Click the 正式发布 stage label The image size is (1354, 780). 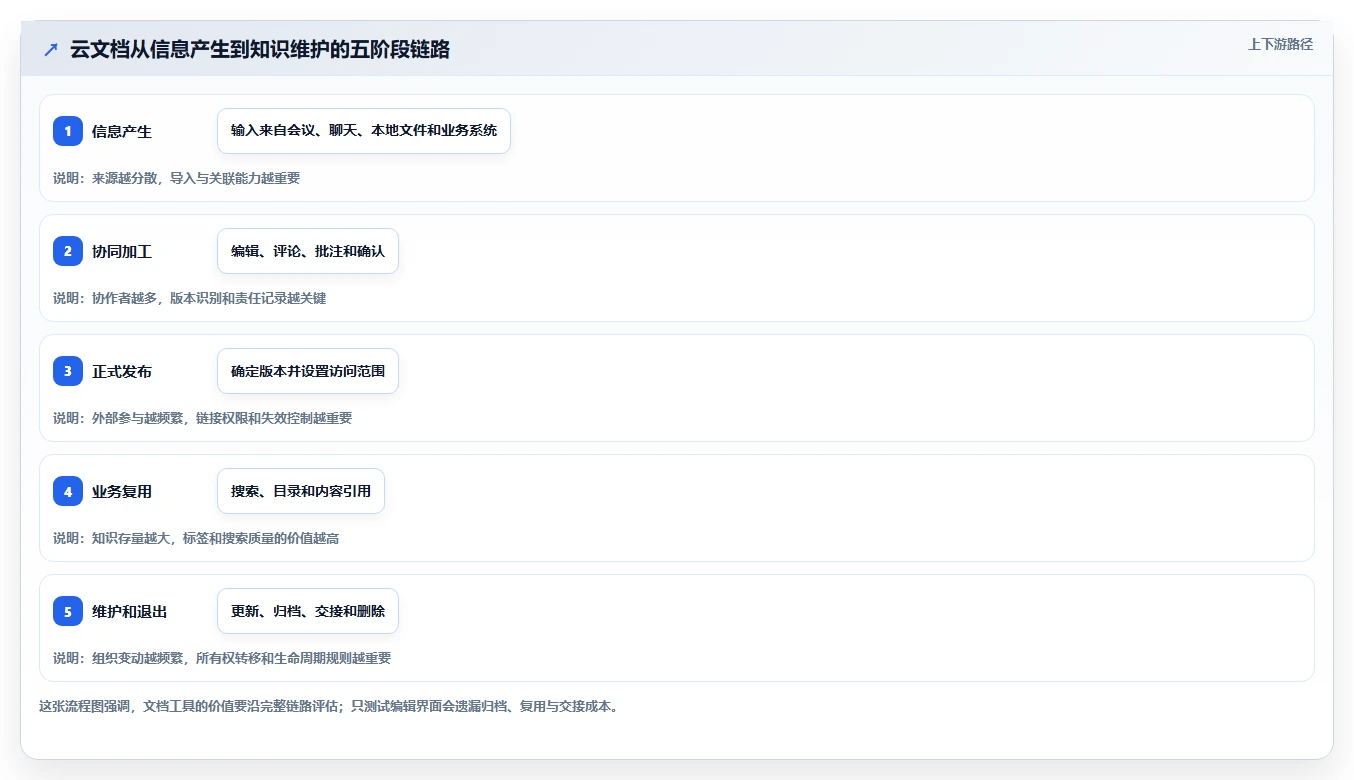click(122, 372)
